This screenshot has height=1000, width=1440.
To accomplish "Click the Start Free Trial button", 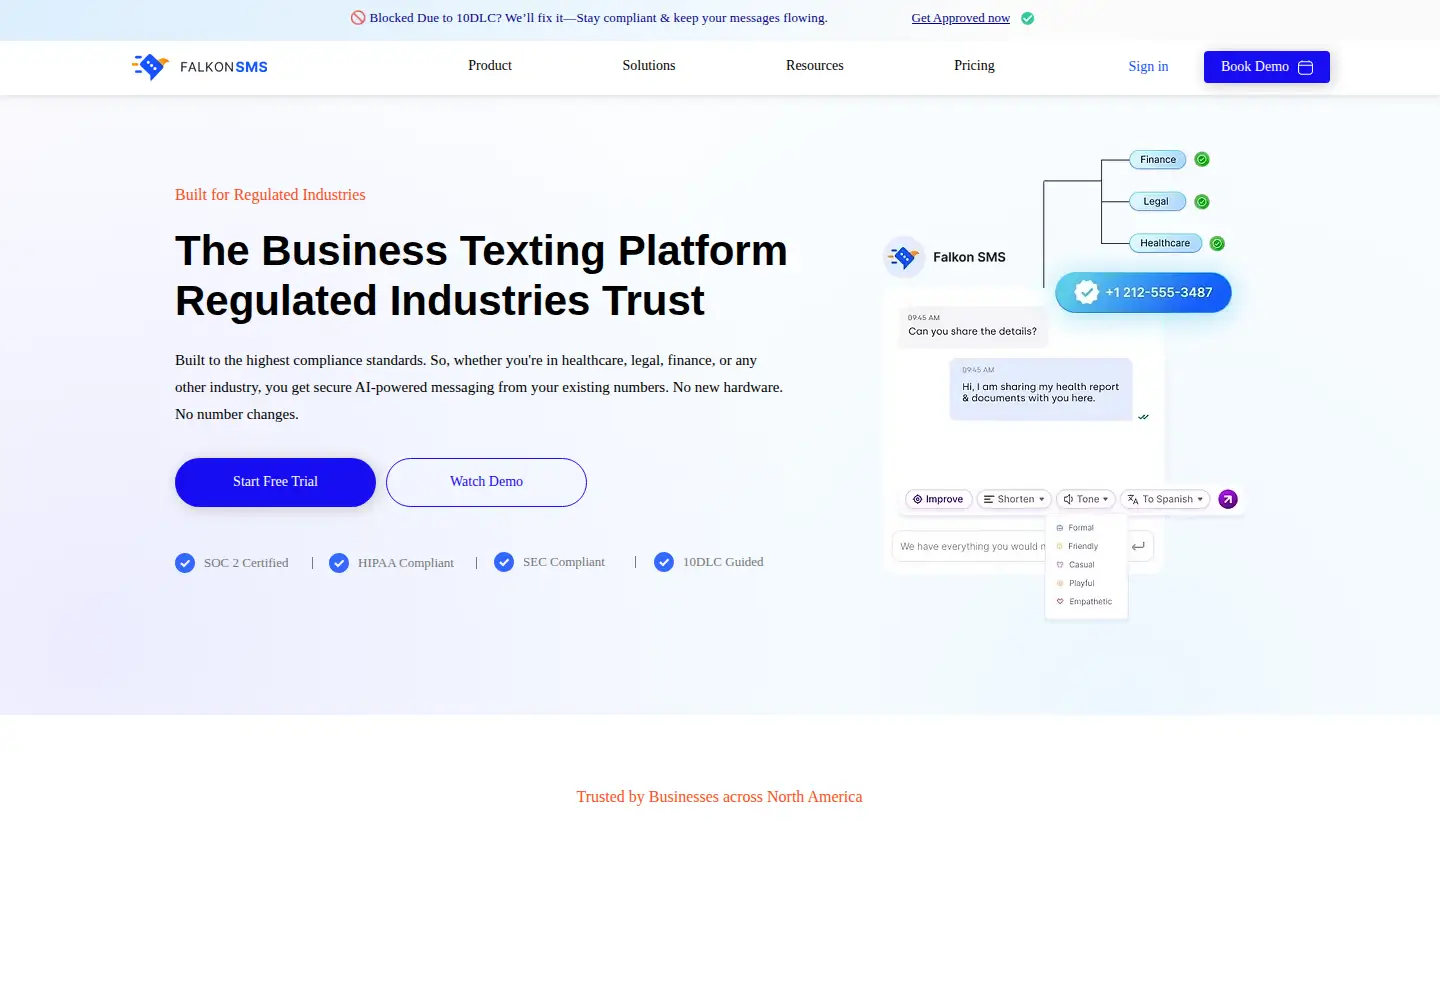I will coord(275,482).
